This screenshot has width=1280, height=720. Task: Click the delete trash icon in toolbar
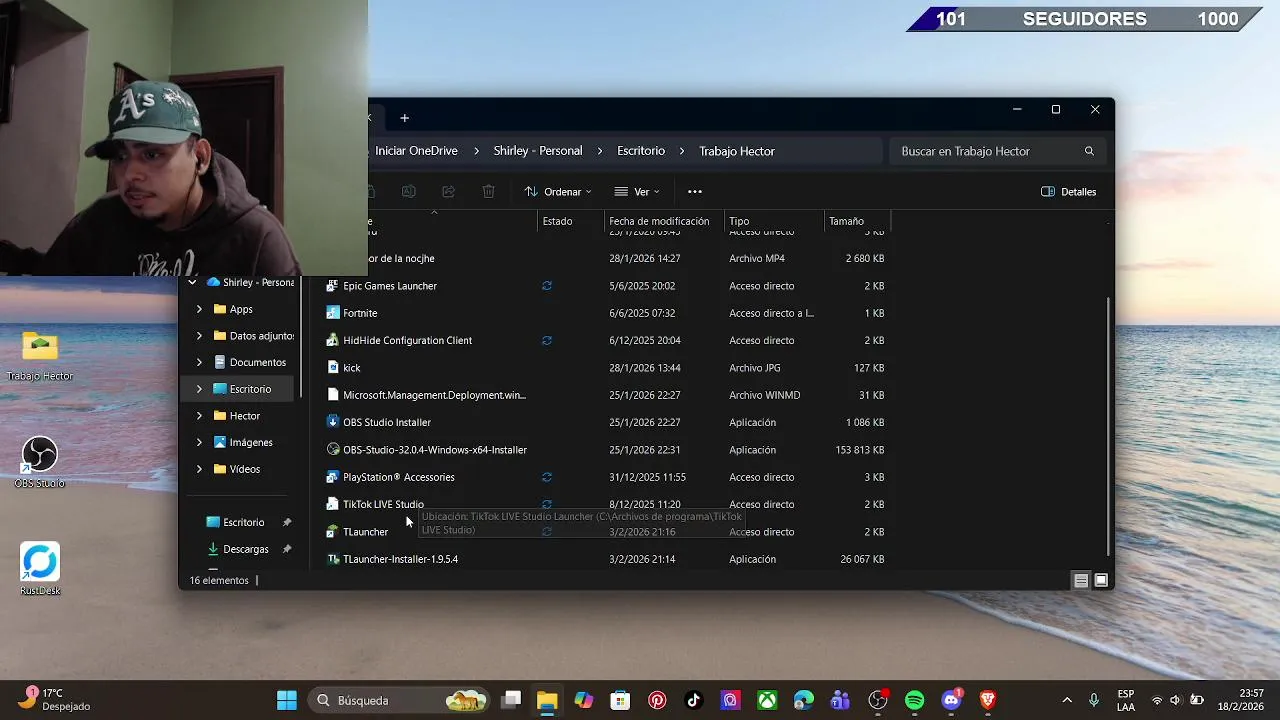click(x=488, y=191)
